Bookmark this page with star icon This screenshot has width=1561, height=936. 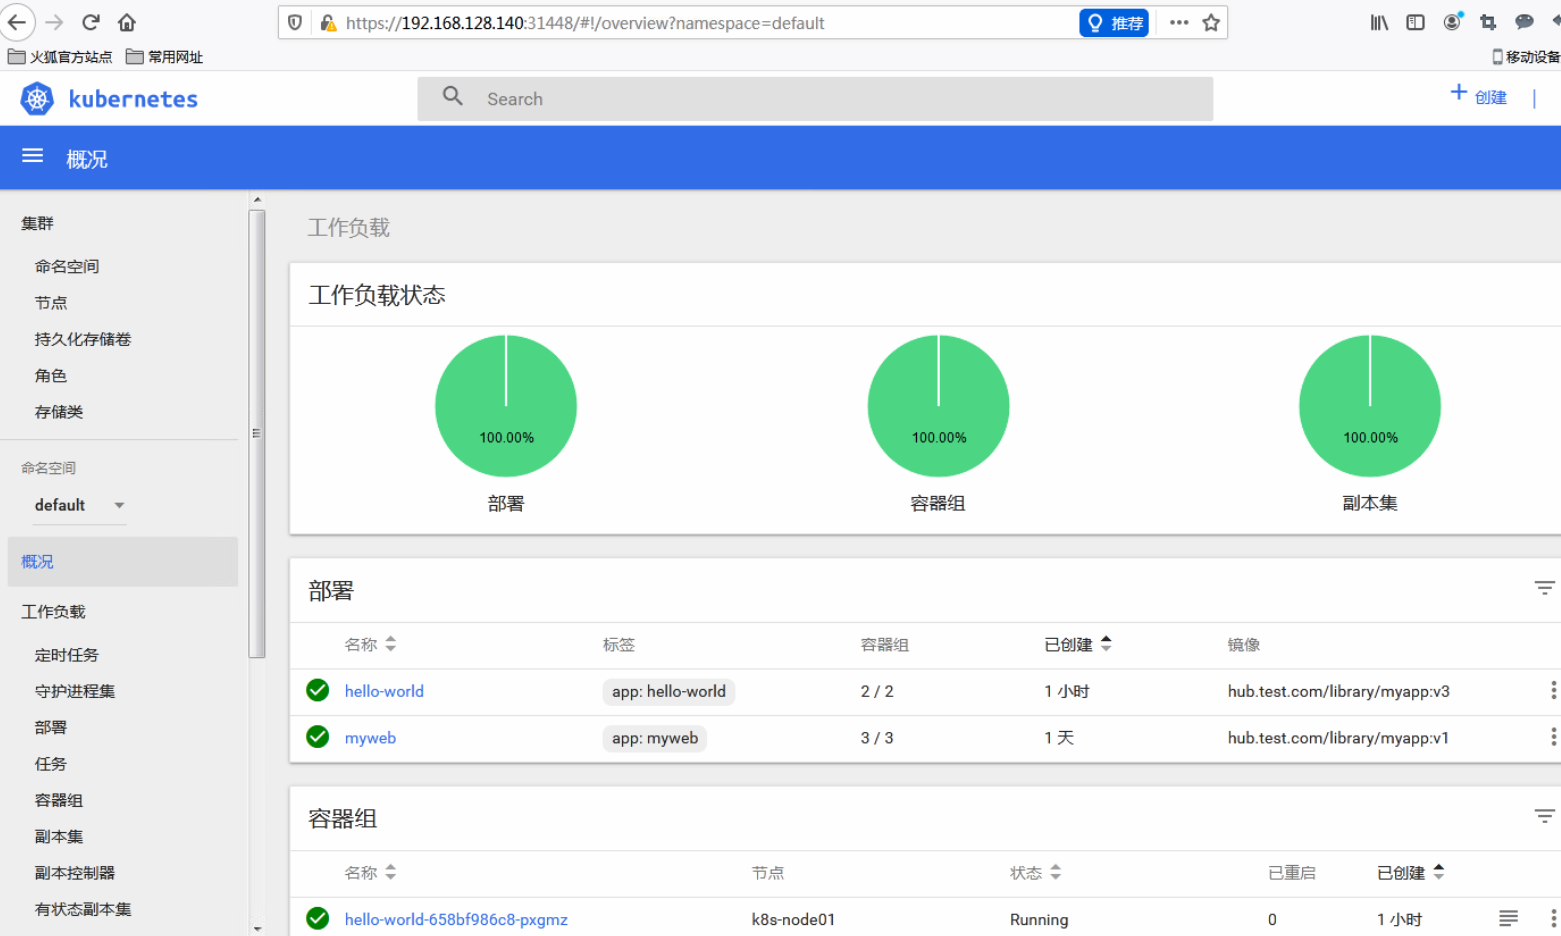tap(1211, 22)
